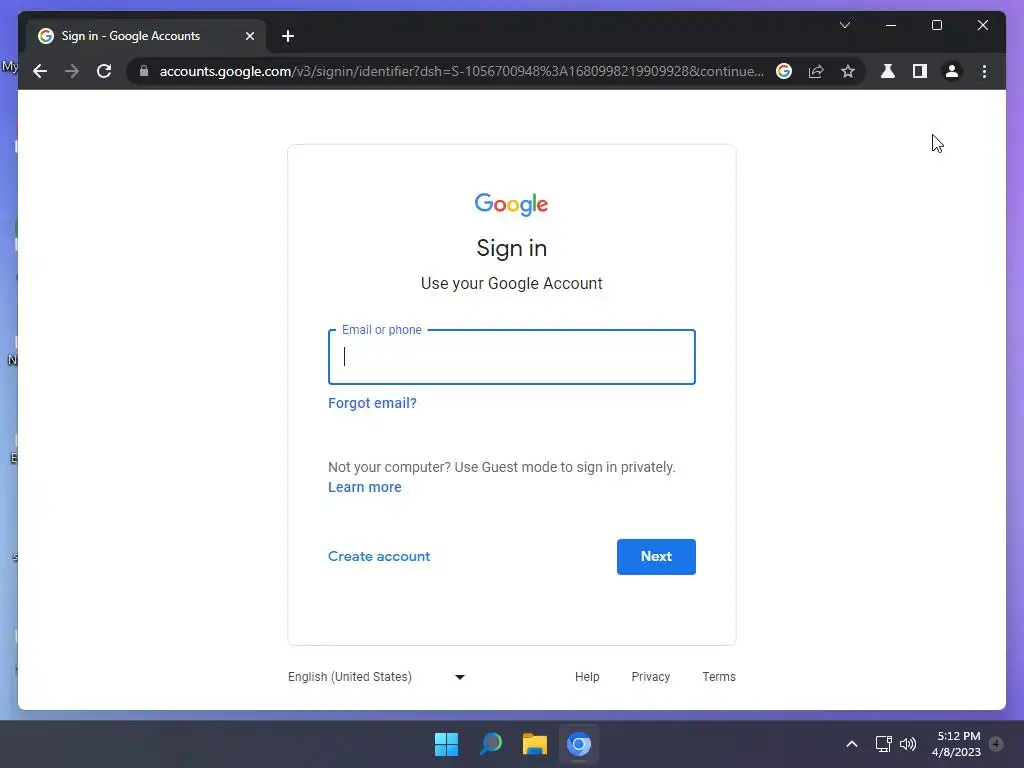The width and height of the screenshot is (1024, 768).
Task: View site security lock info
Action: click(x=144, y=71)
